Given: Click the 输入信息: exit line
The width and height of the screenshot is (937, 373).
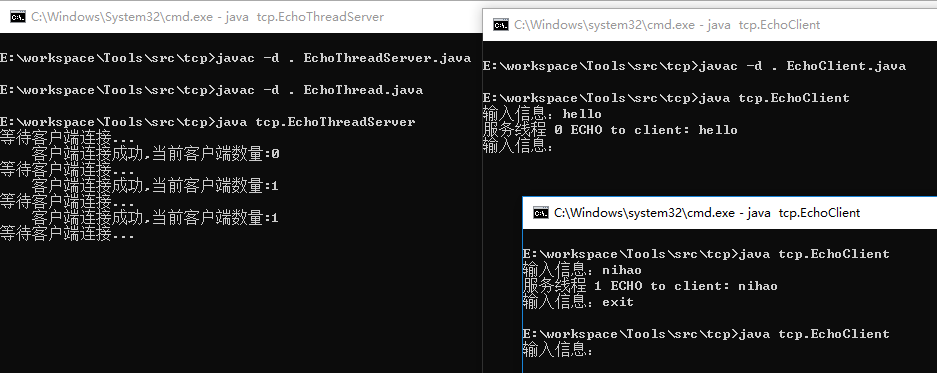Looking at the screenshot, I should (x=578, y=302).
